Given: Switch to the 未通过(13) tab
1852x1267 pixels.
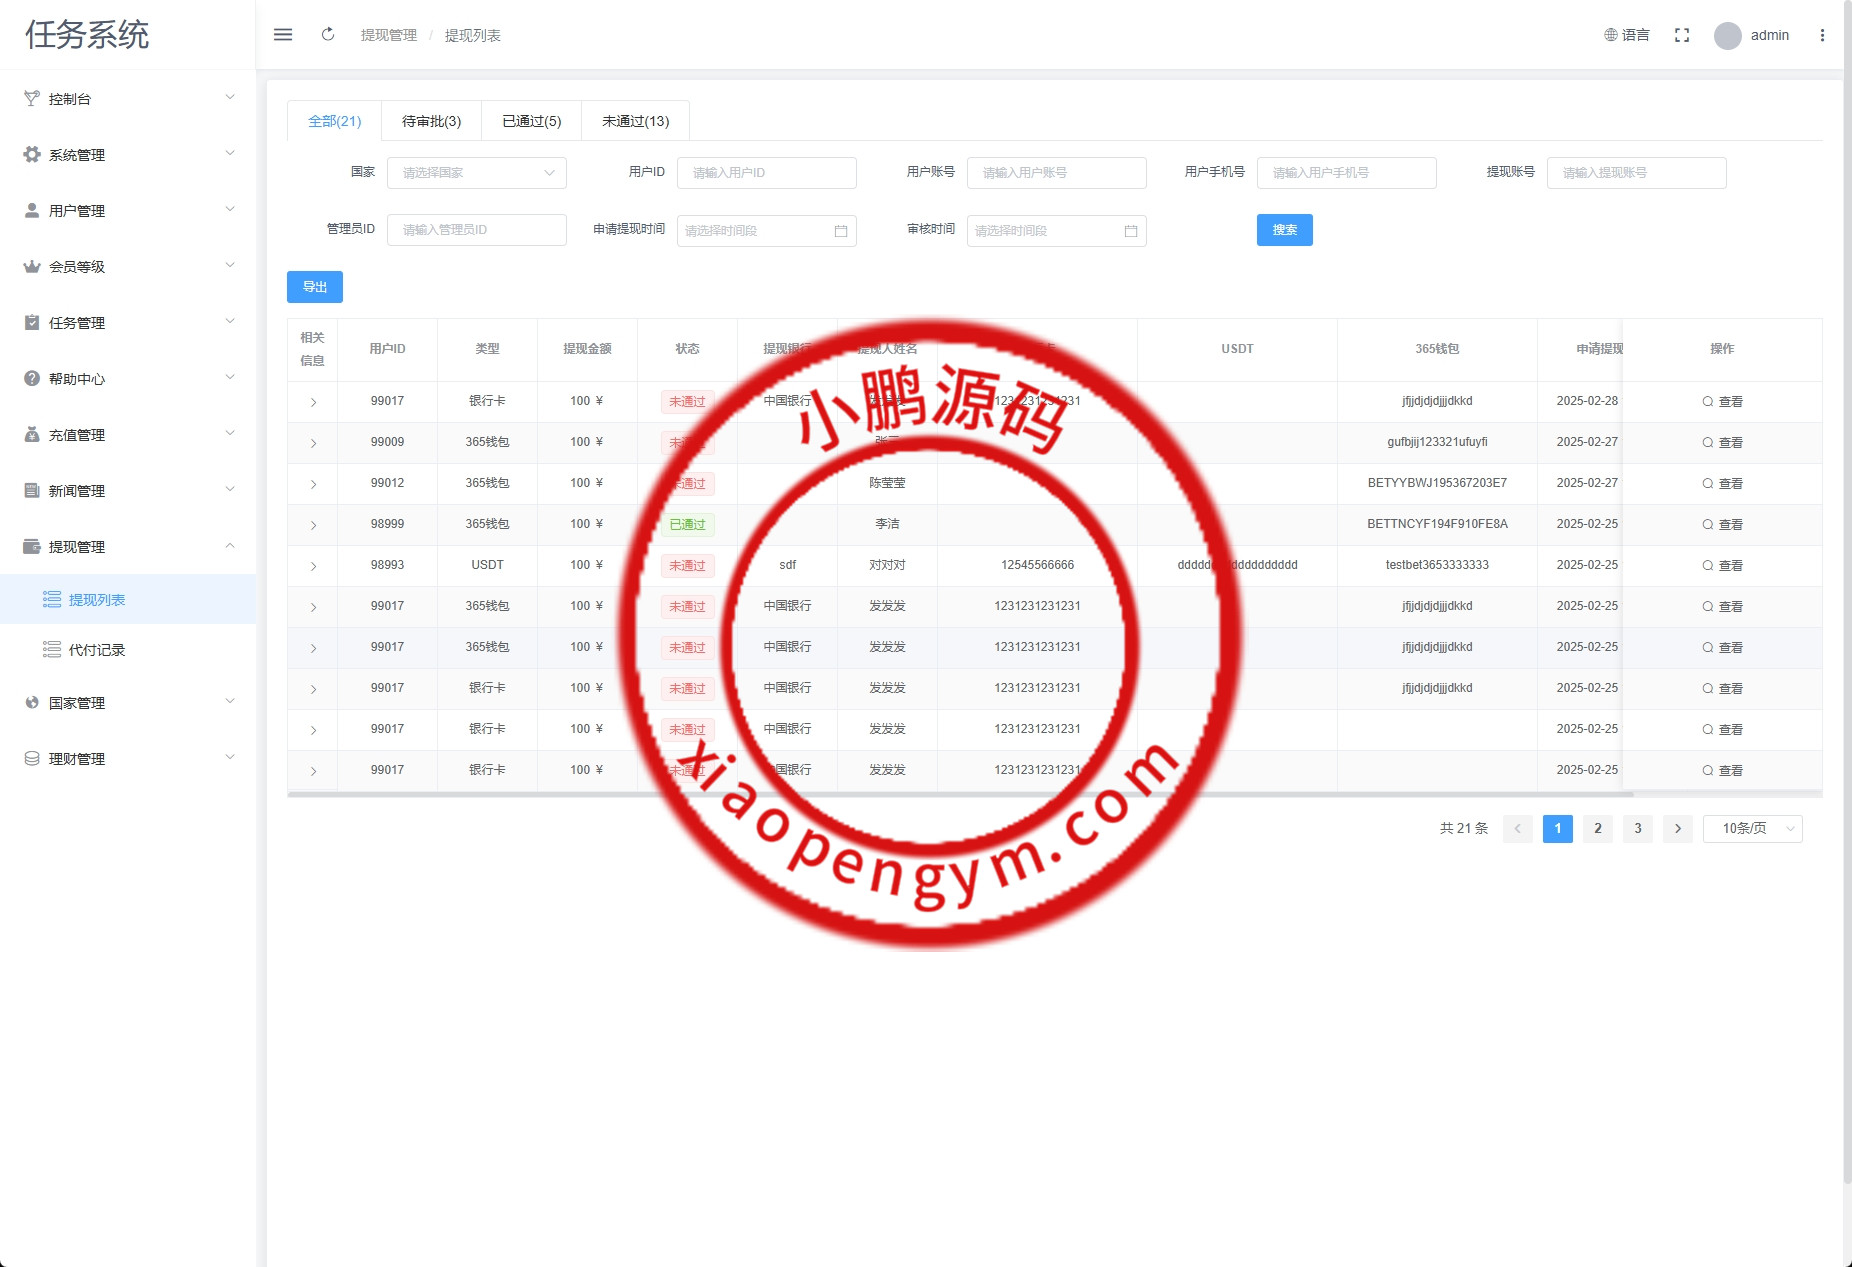Looking at the screenshot, I should point(633,120).
